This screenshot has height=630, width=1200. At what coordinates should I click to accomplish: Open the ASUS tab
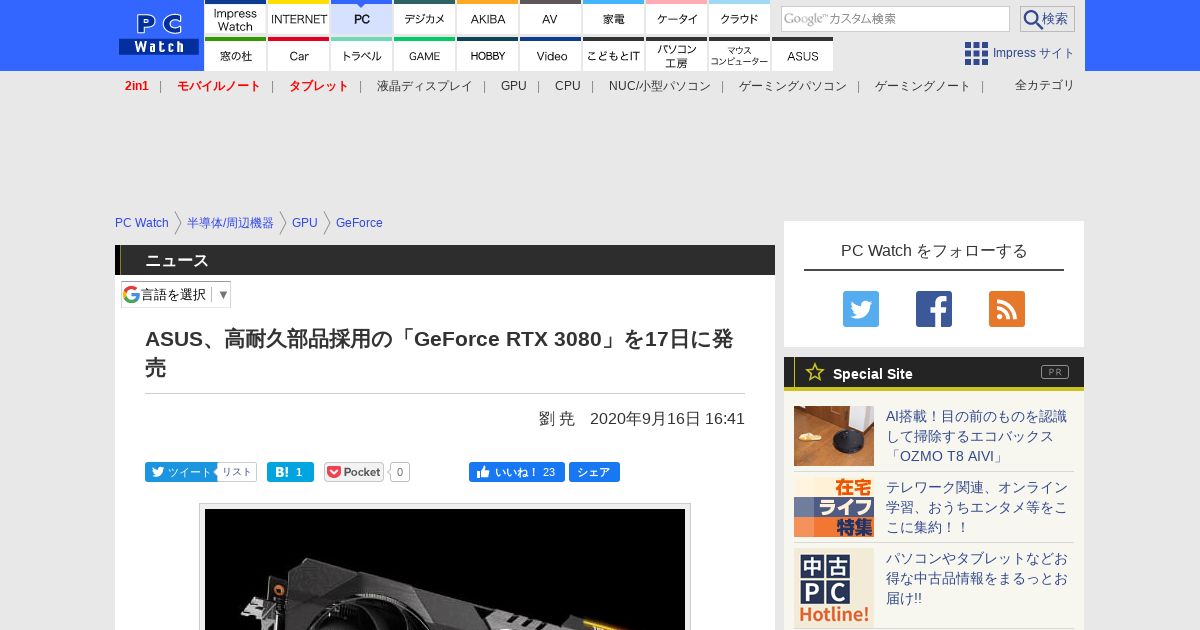802,55
